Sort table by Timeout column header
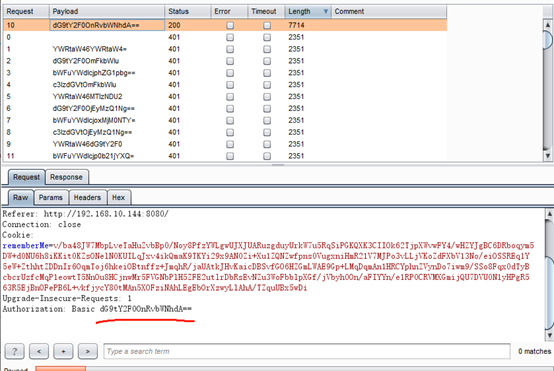This screenshot has height=371, width=554. [x=266, y=11]
